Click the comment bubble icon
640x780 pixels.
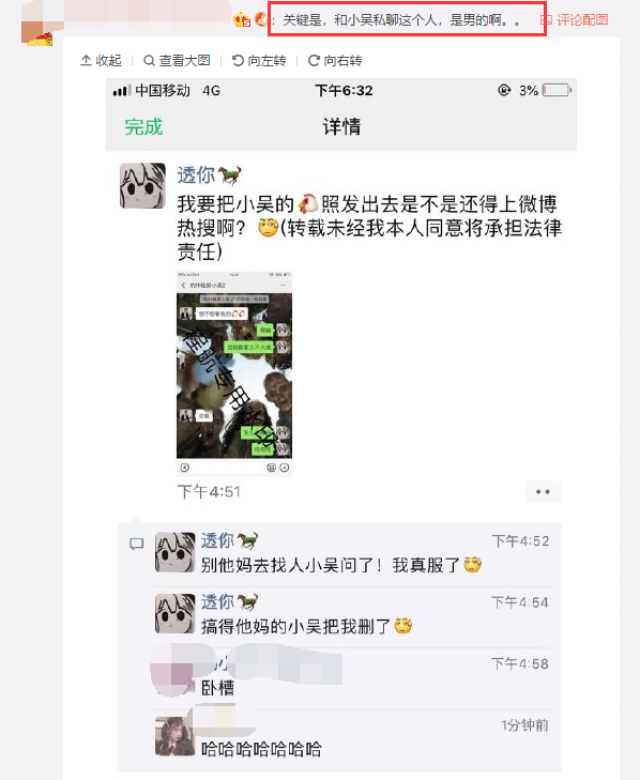[x=137, y=544]
